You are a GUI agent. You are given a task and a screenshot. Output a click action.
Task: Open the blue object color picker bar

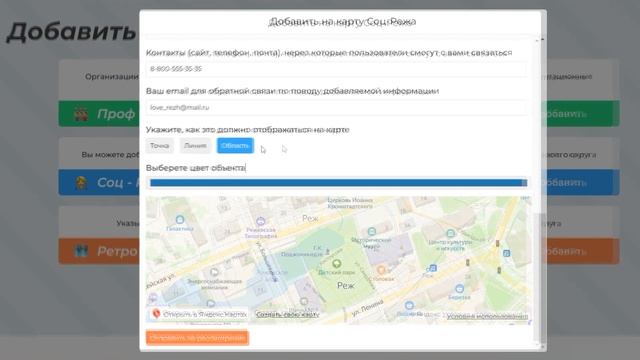338,183
